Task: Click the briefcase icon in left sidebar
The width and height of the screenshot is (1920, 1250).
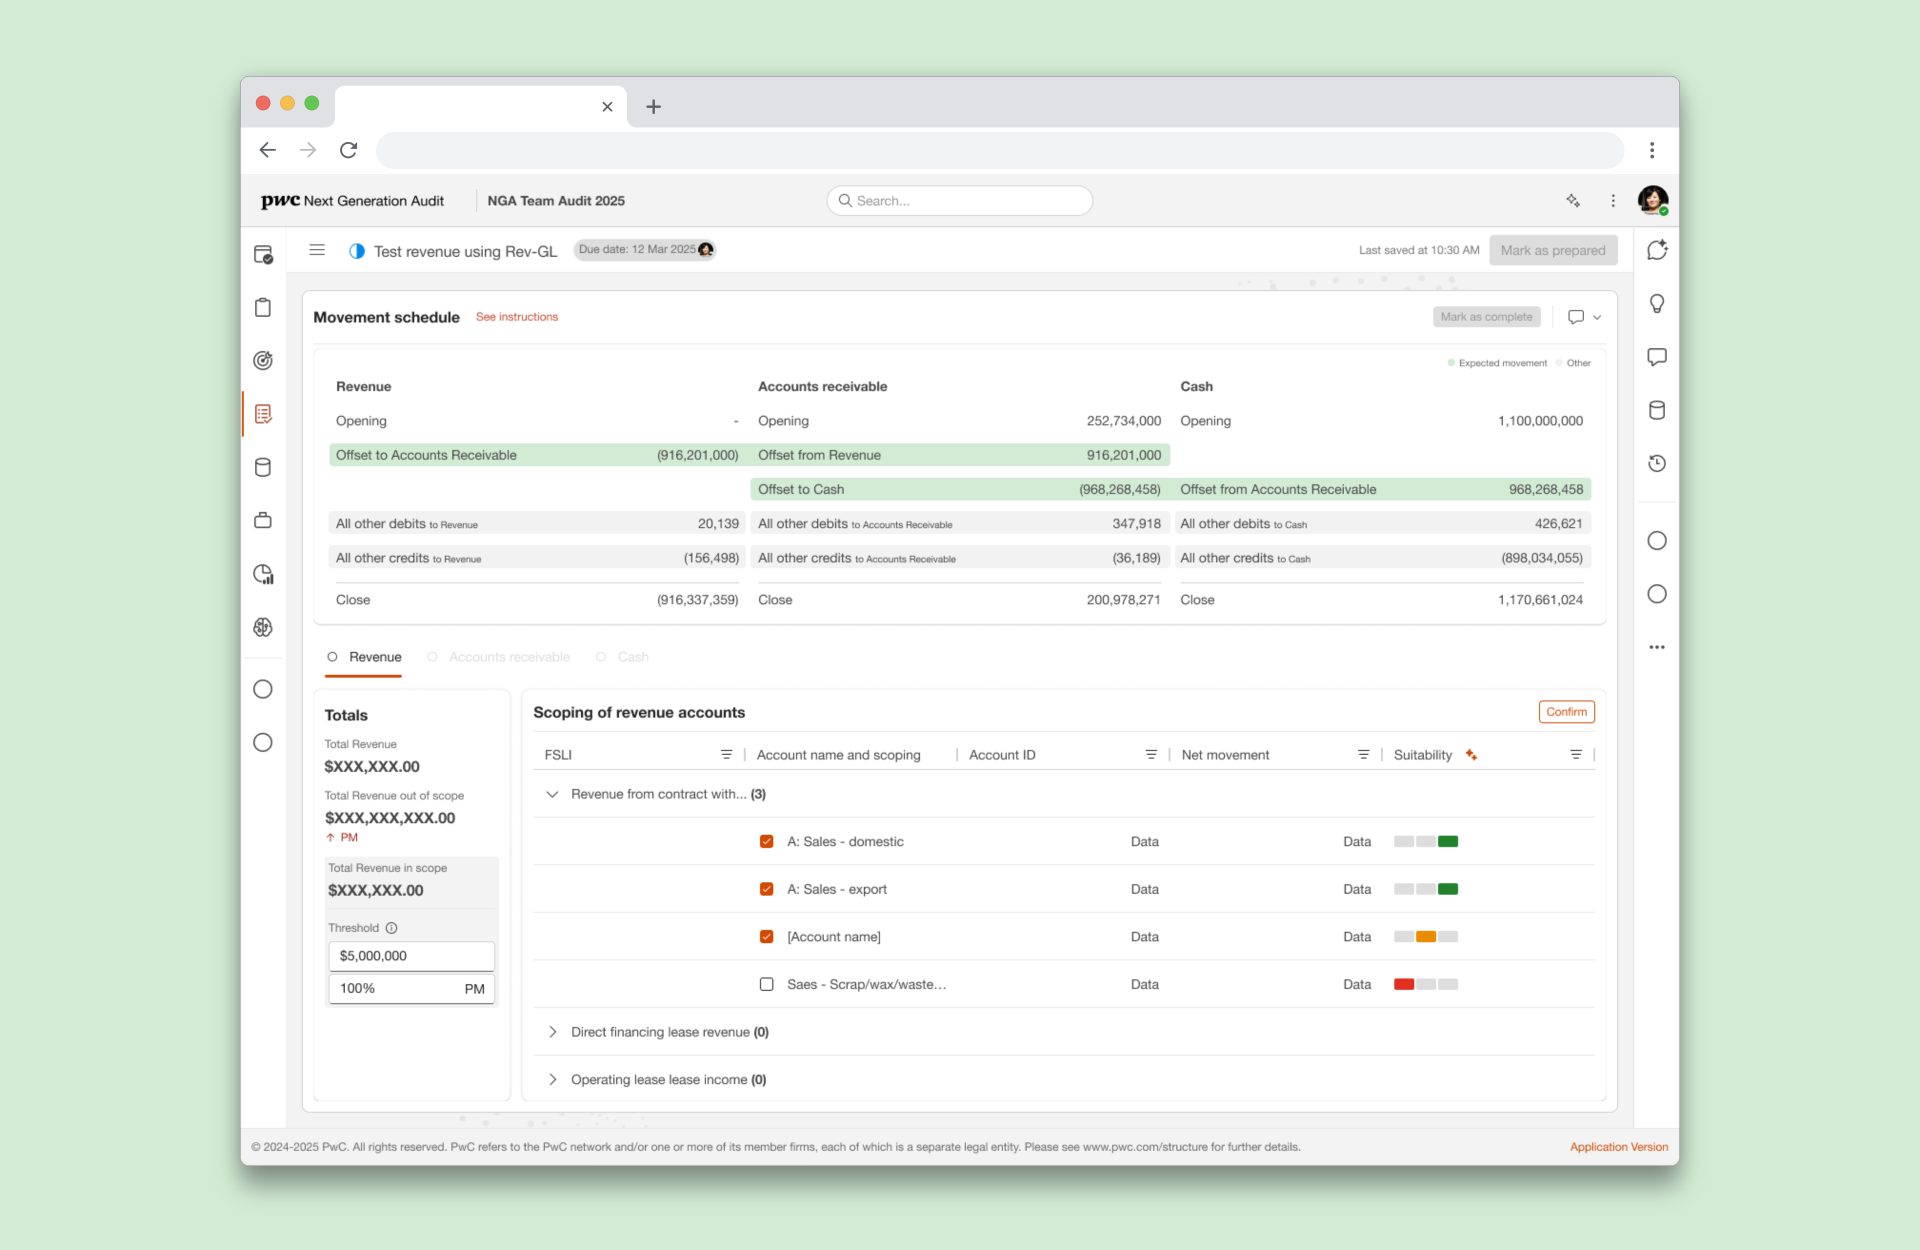Action: pyautogui.click(x=263, y=520)
